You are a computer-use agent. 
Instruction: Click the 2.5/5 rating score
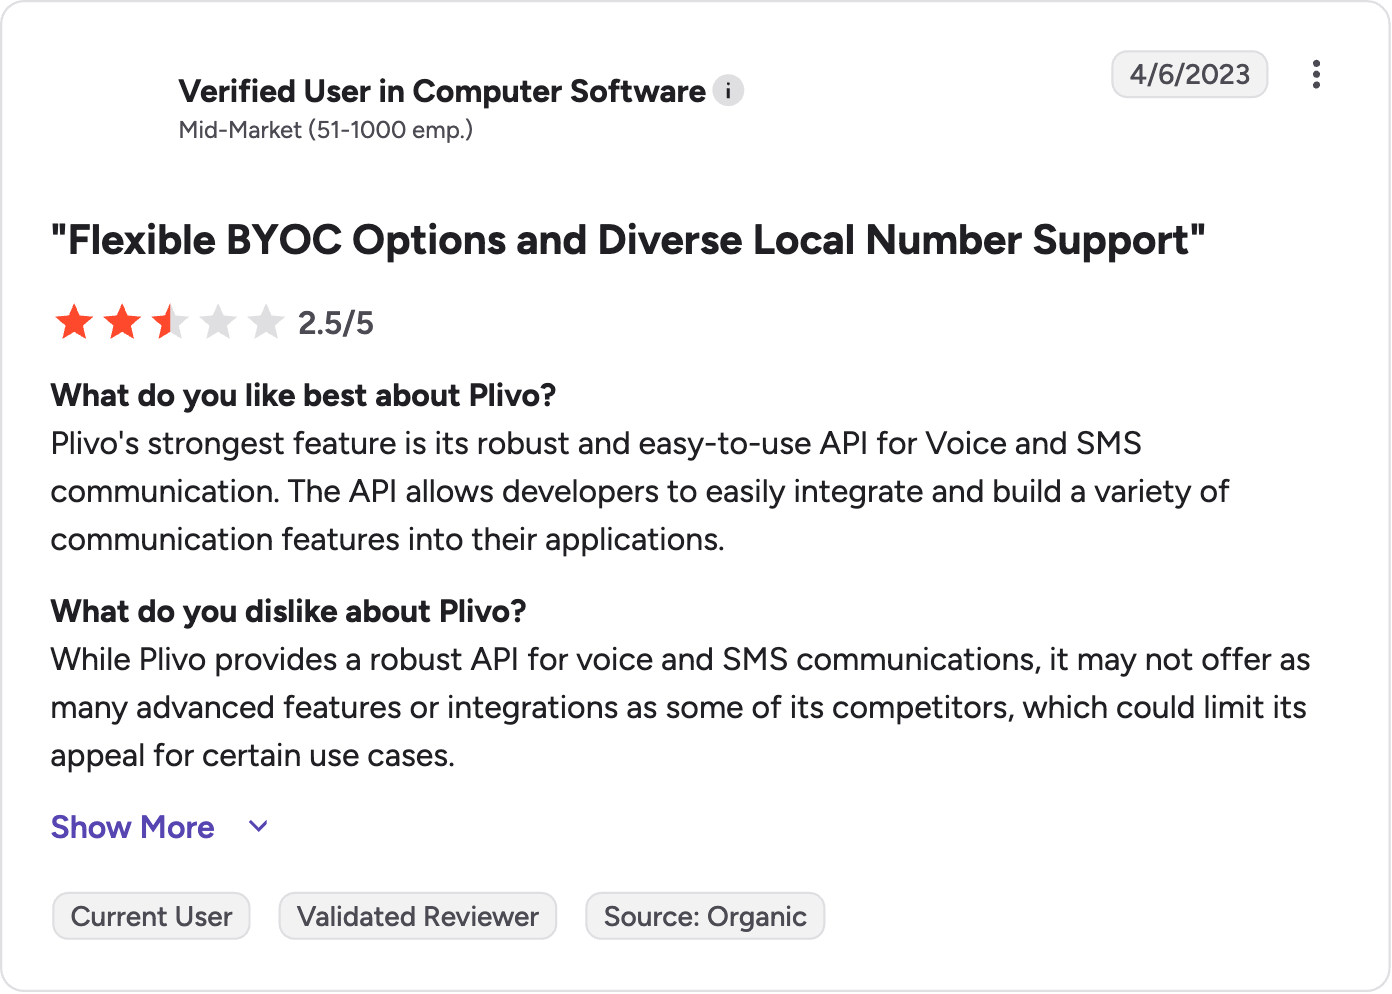coord(336,323)
